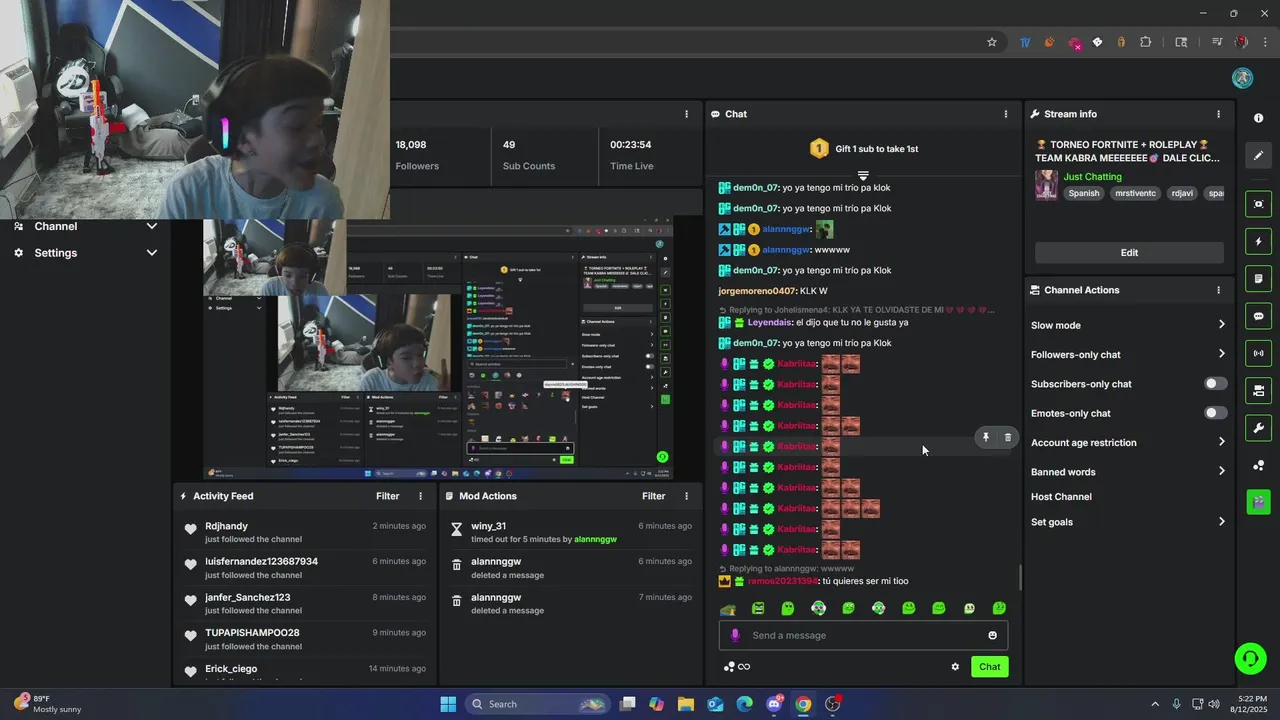The height and width of the screenshot is (720, 1280).
Task: Click the lightning bolt icon in right sidebar
Action: tap(1258, 242)
